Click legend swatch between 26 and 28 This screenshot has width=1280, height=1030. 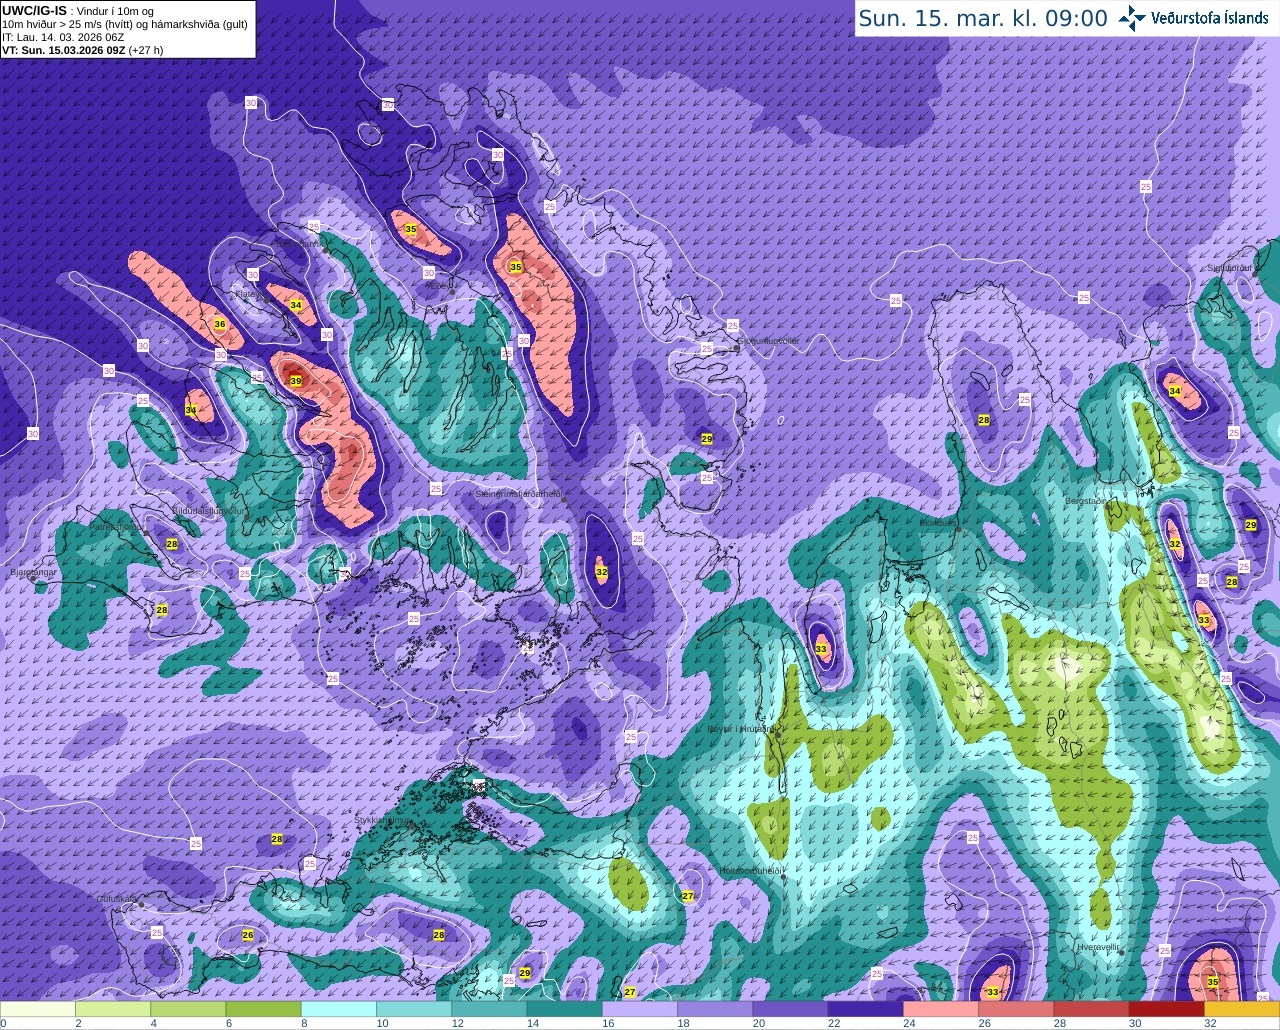pos(1015,1010)
